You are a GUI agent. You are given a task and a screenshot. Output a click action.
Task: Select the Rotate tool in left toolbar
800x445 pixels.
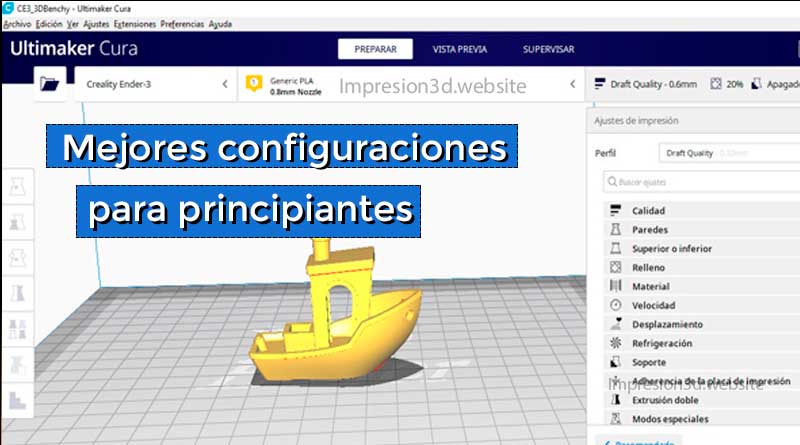tap(17, 258)
